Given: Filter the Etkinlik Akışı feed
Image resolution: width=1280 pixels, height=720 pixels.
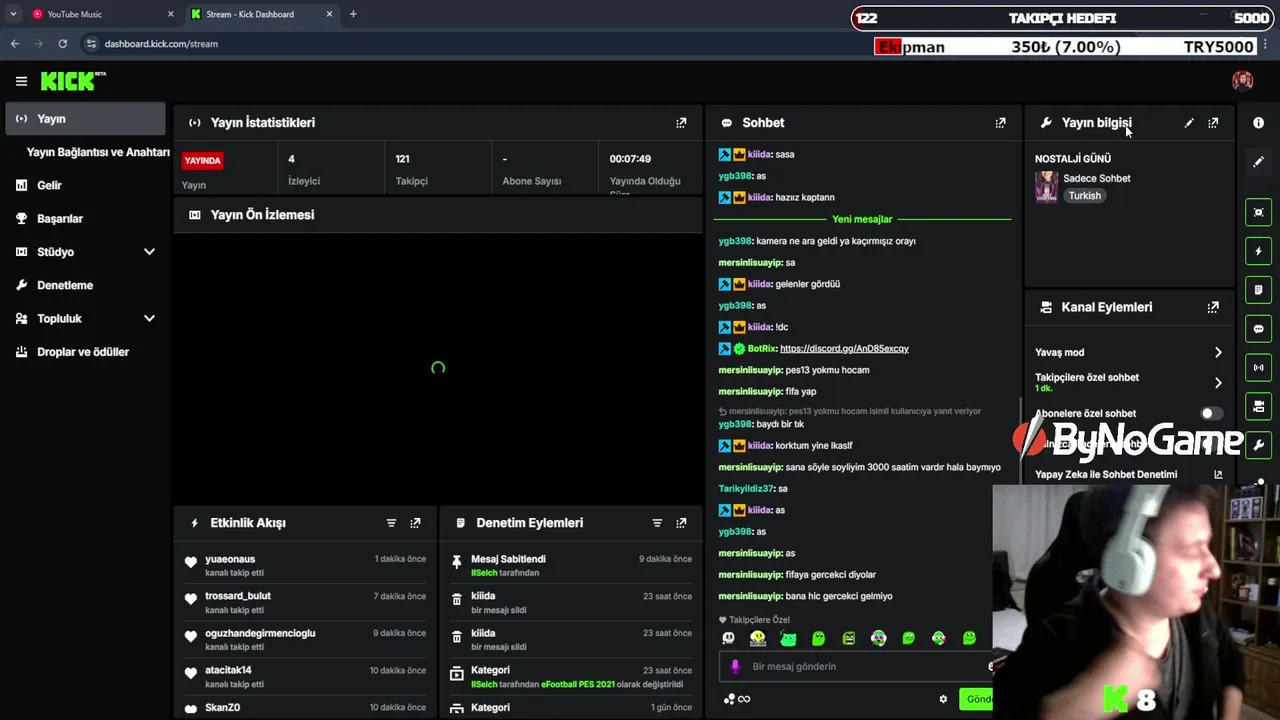Looking at the screenshot, I should [x=391, y=523].
